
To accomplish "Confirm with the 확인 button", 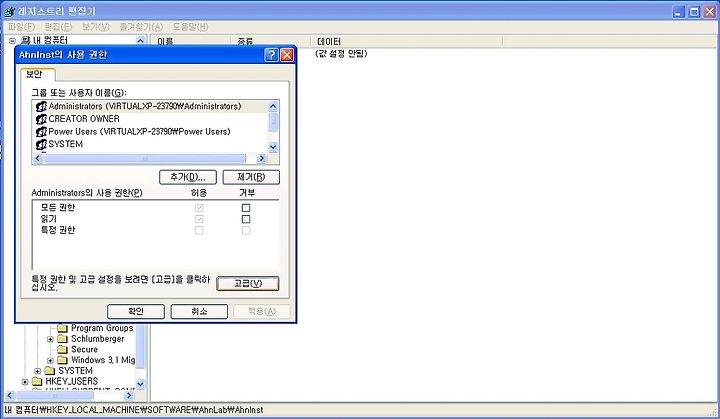I will pos(136,311).
